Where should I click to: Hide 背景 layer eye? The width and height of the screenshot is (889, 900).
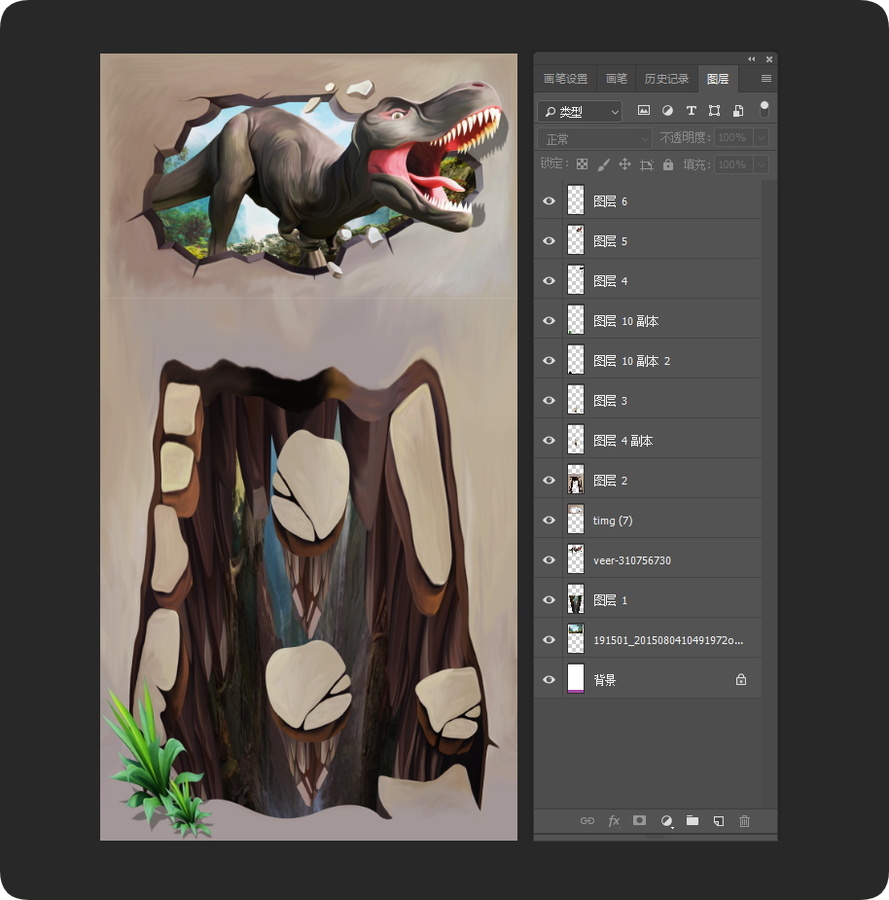549,680
